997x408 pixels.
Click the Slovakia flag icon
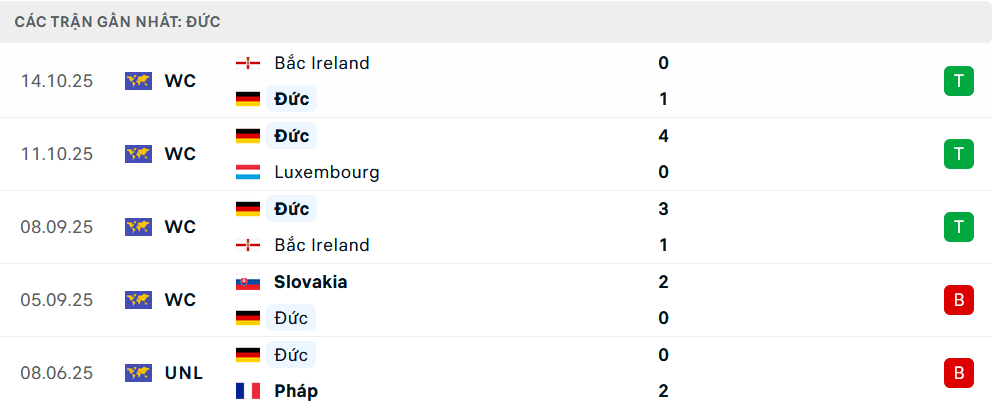click(247, 282)
